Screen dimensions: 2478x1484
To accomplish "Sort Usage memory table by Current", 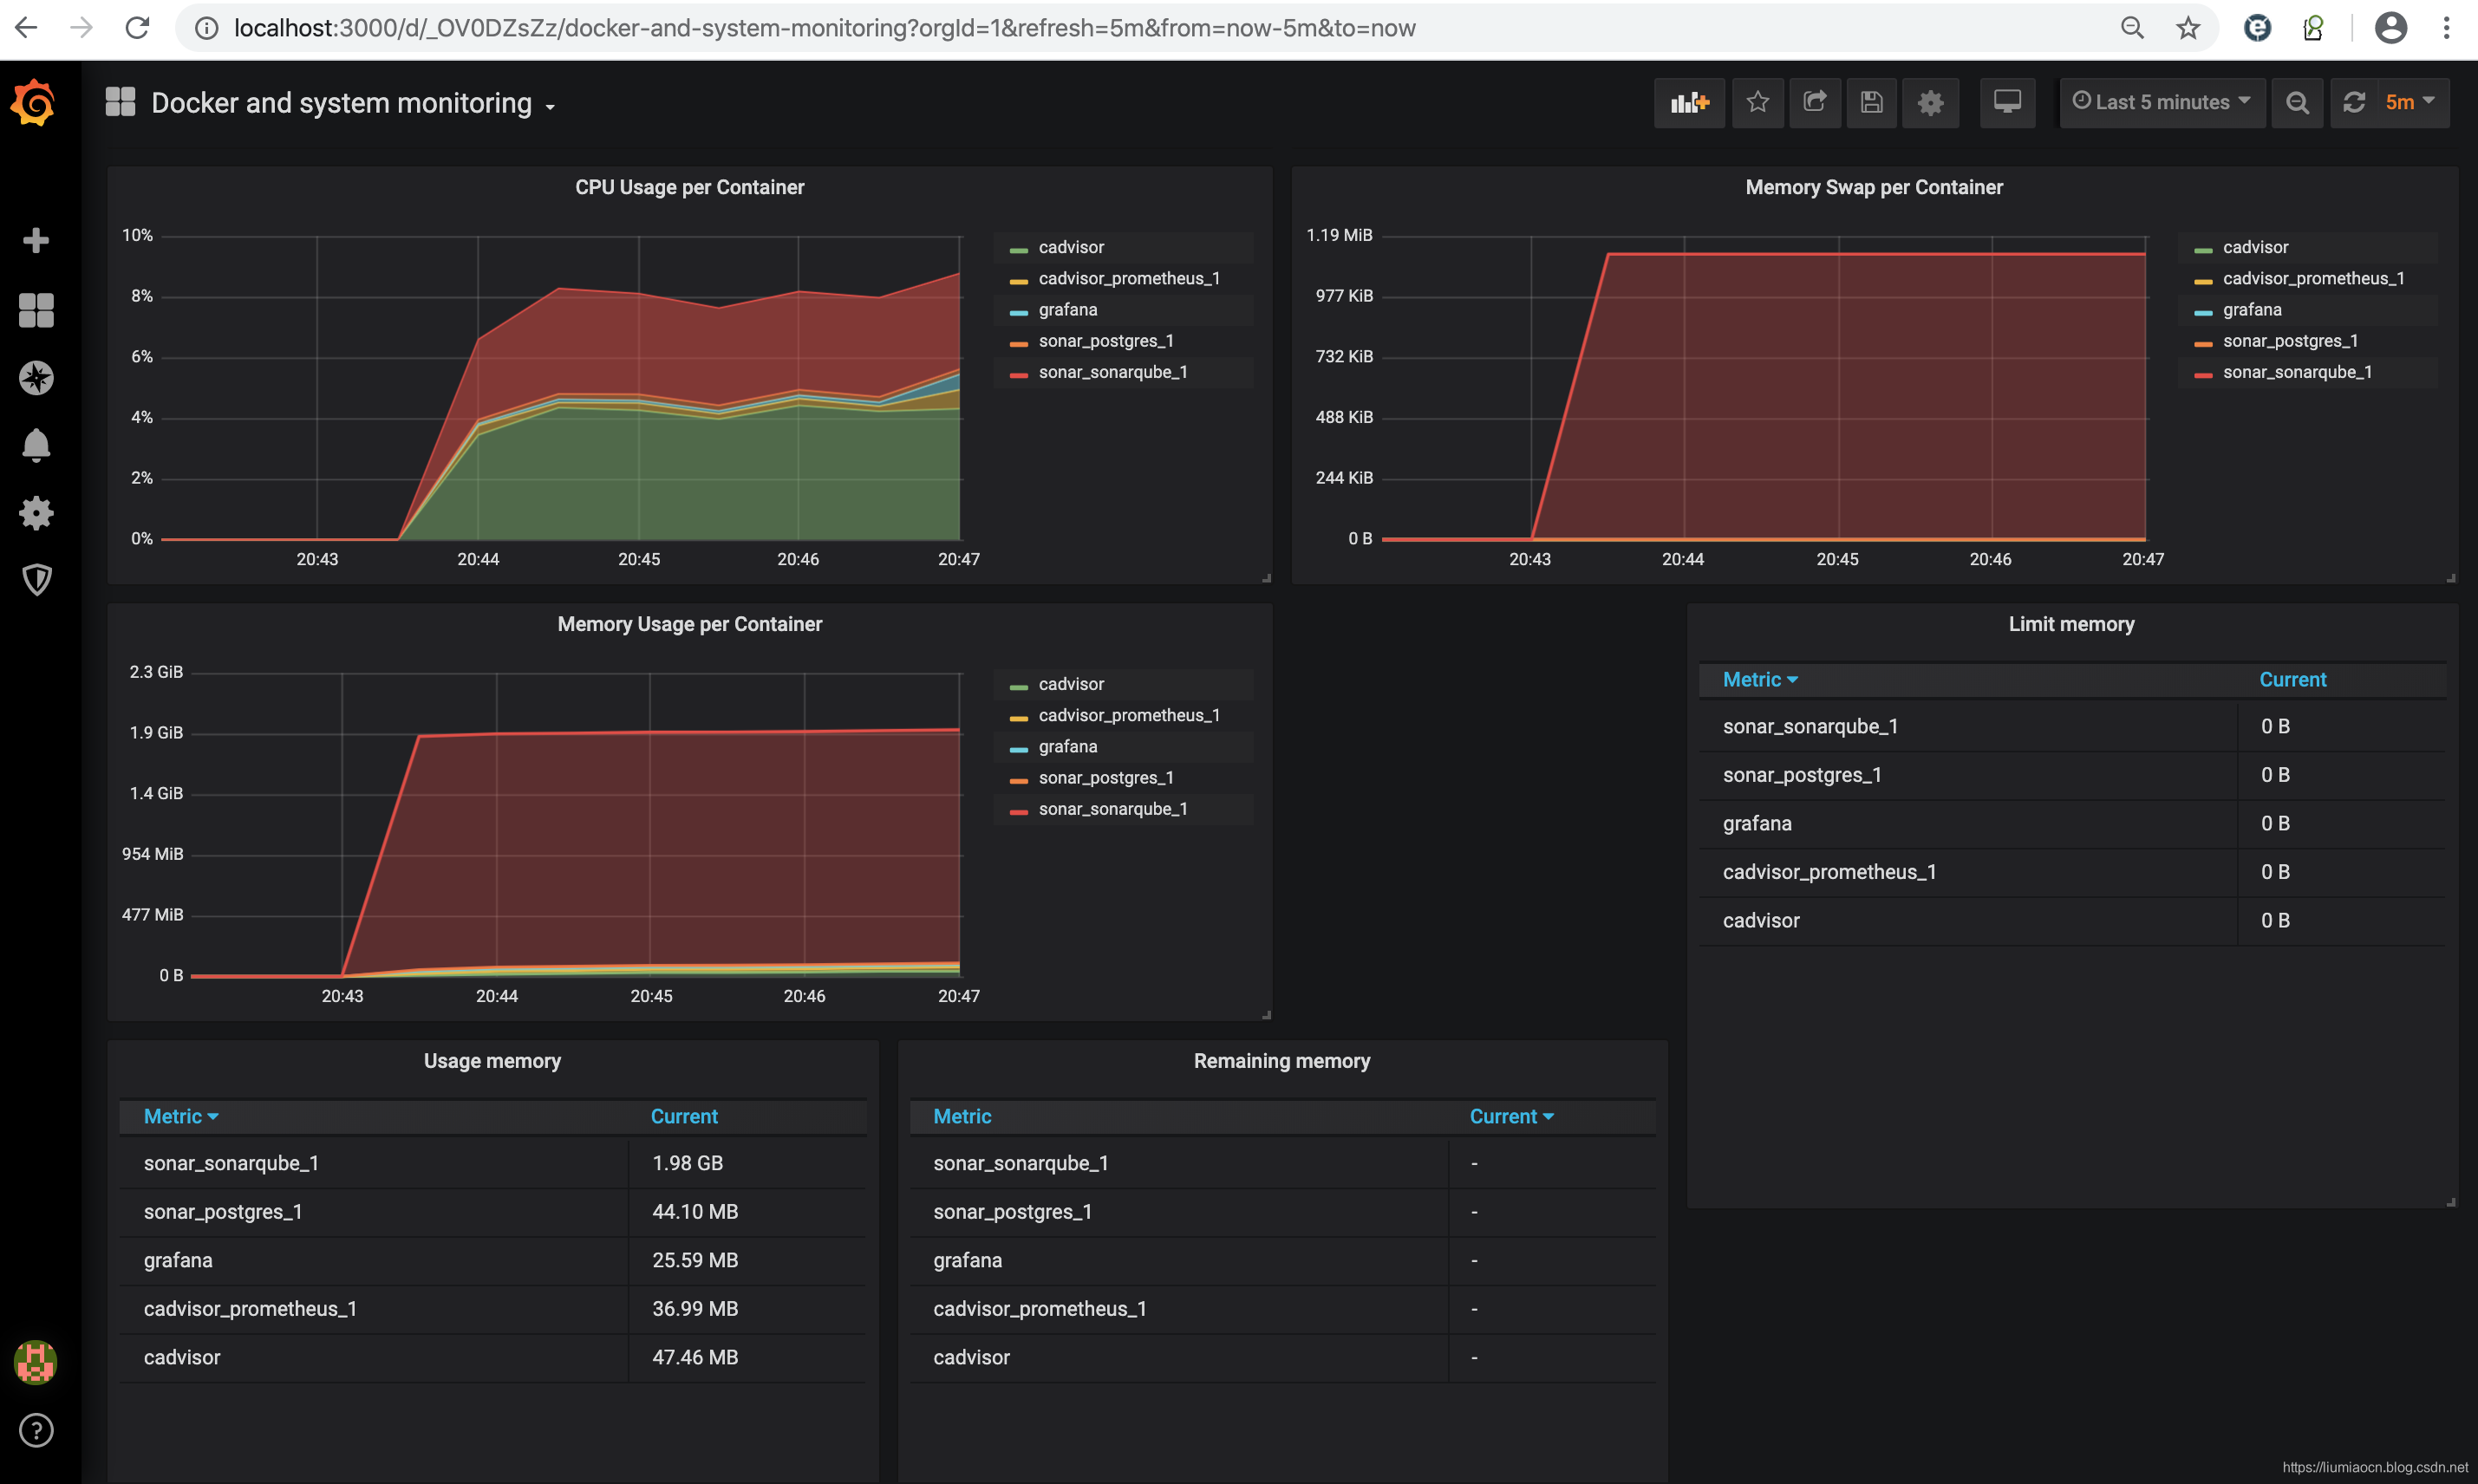I will tap(684, 1117).
